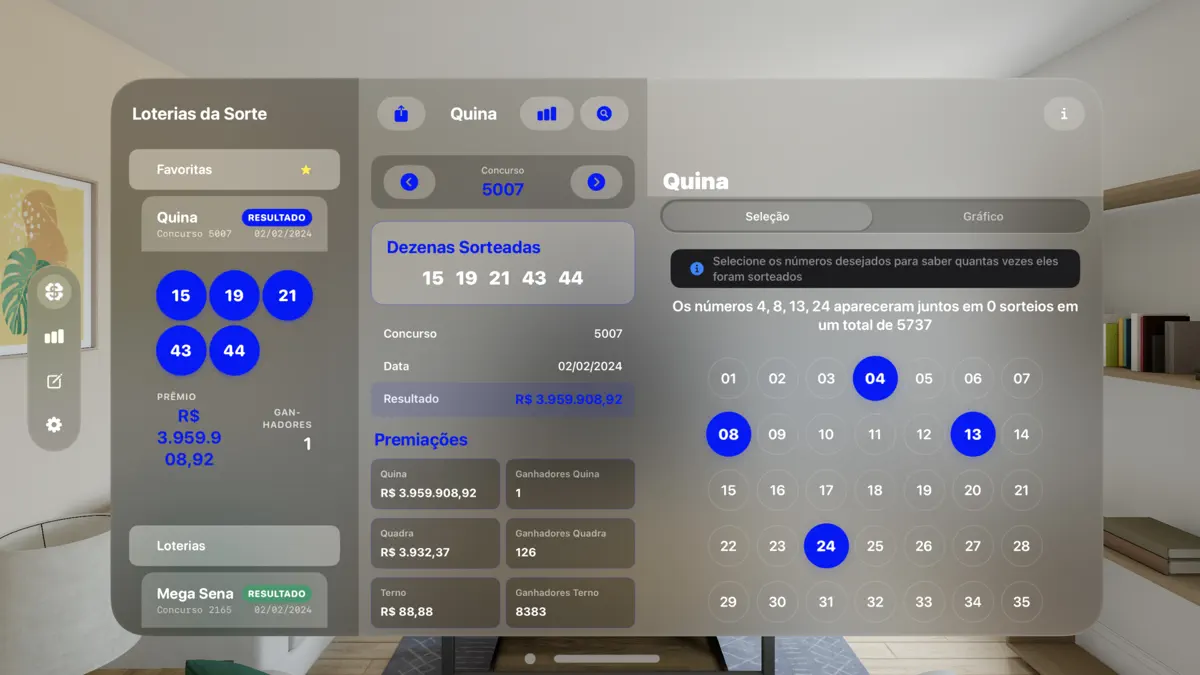Go to previous concurso with left arrow
1200x675 pixels.
pos(409,182)
